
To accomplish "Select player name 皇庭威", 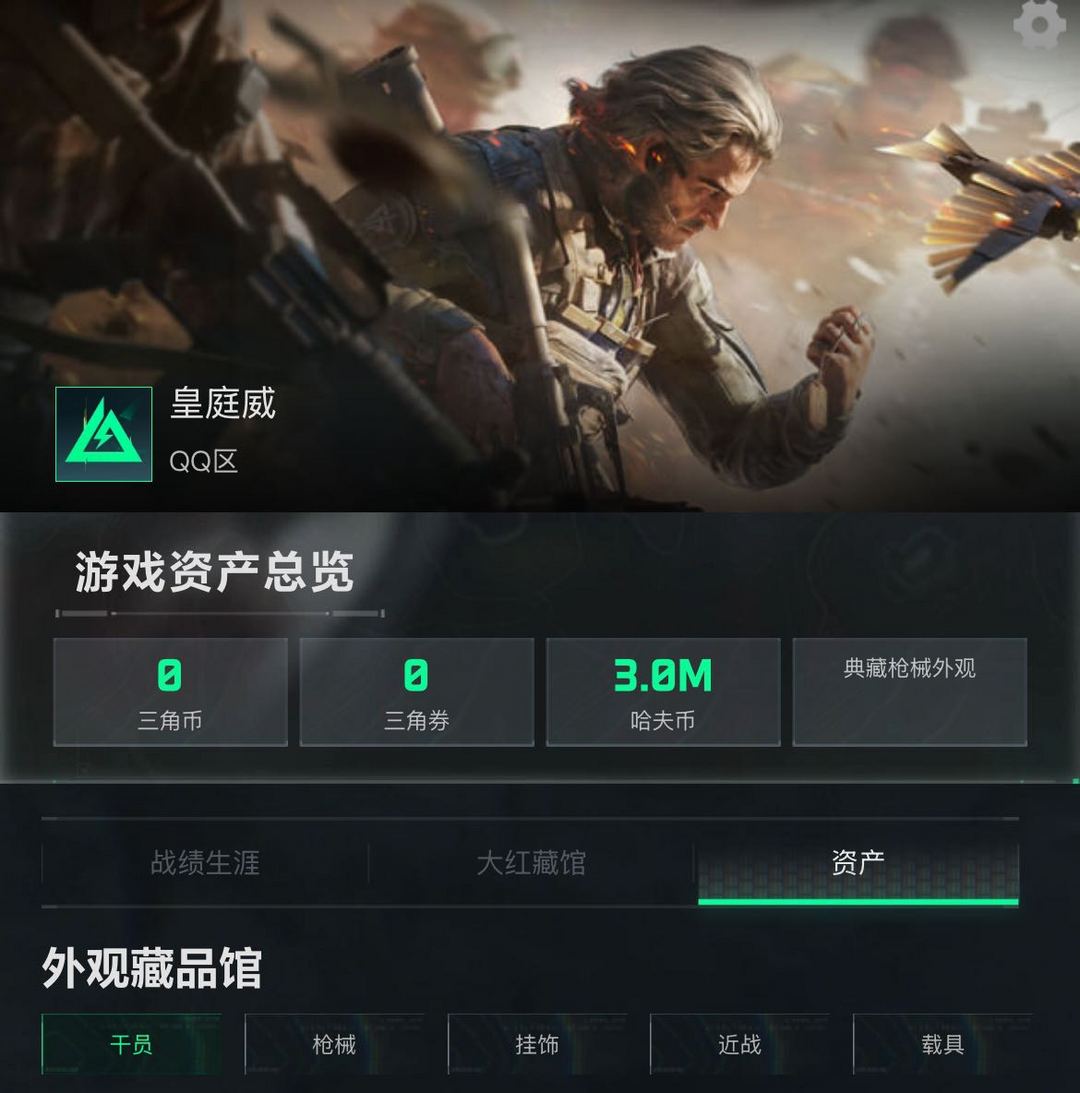I will pos(223,403).
